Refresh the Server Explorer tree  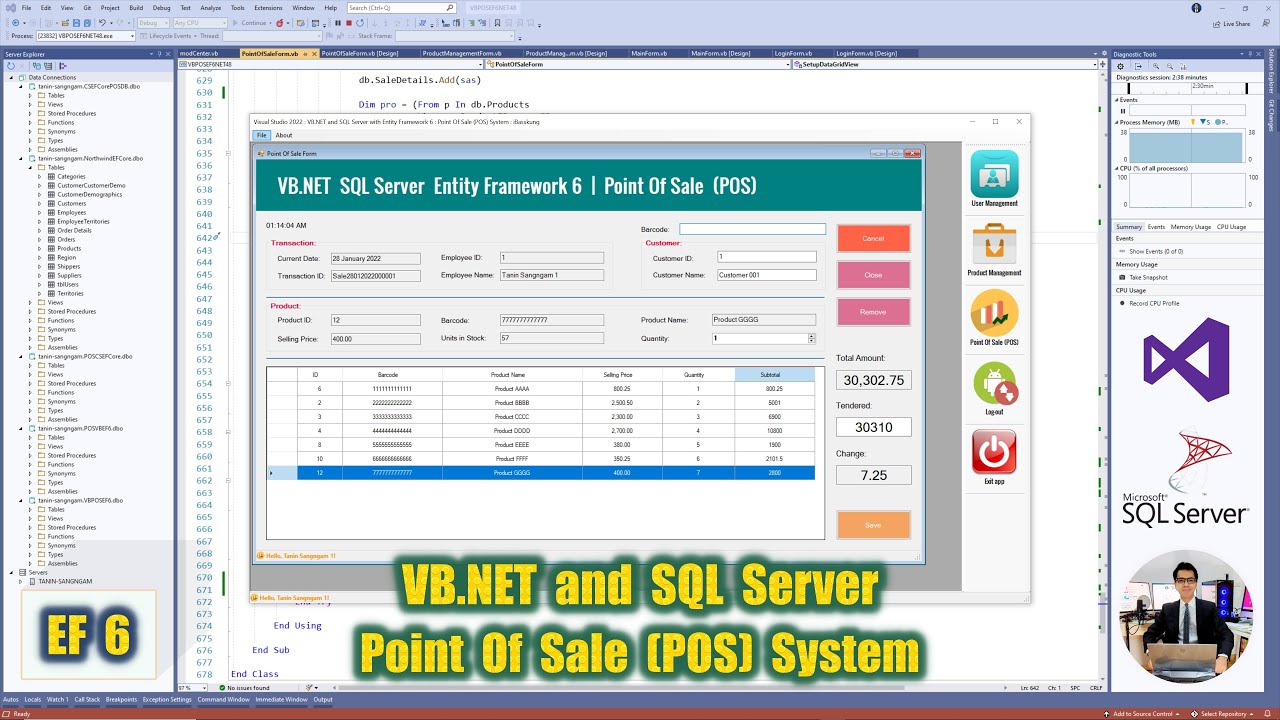pyautogui.click(x=11, y=66)
